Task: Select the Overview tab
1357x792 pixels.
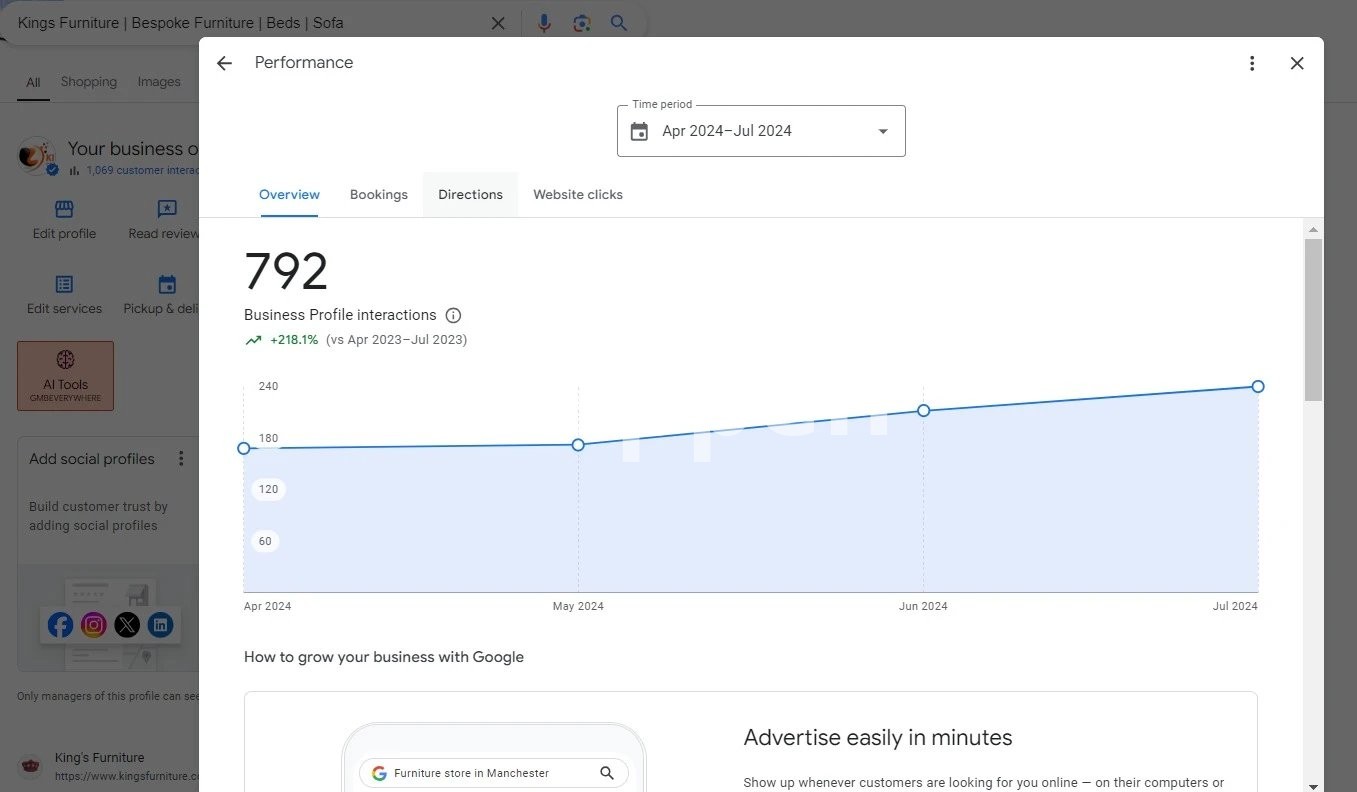Action: point(289,195)
